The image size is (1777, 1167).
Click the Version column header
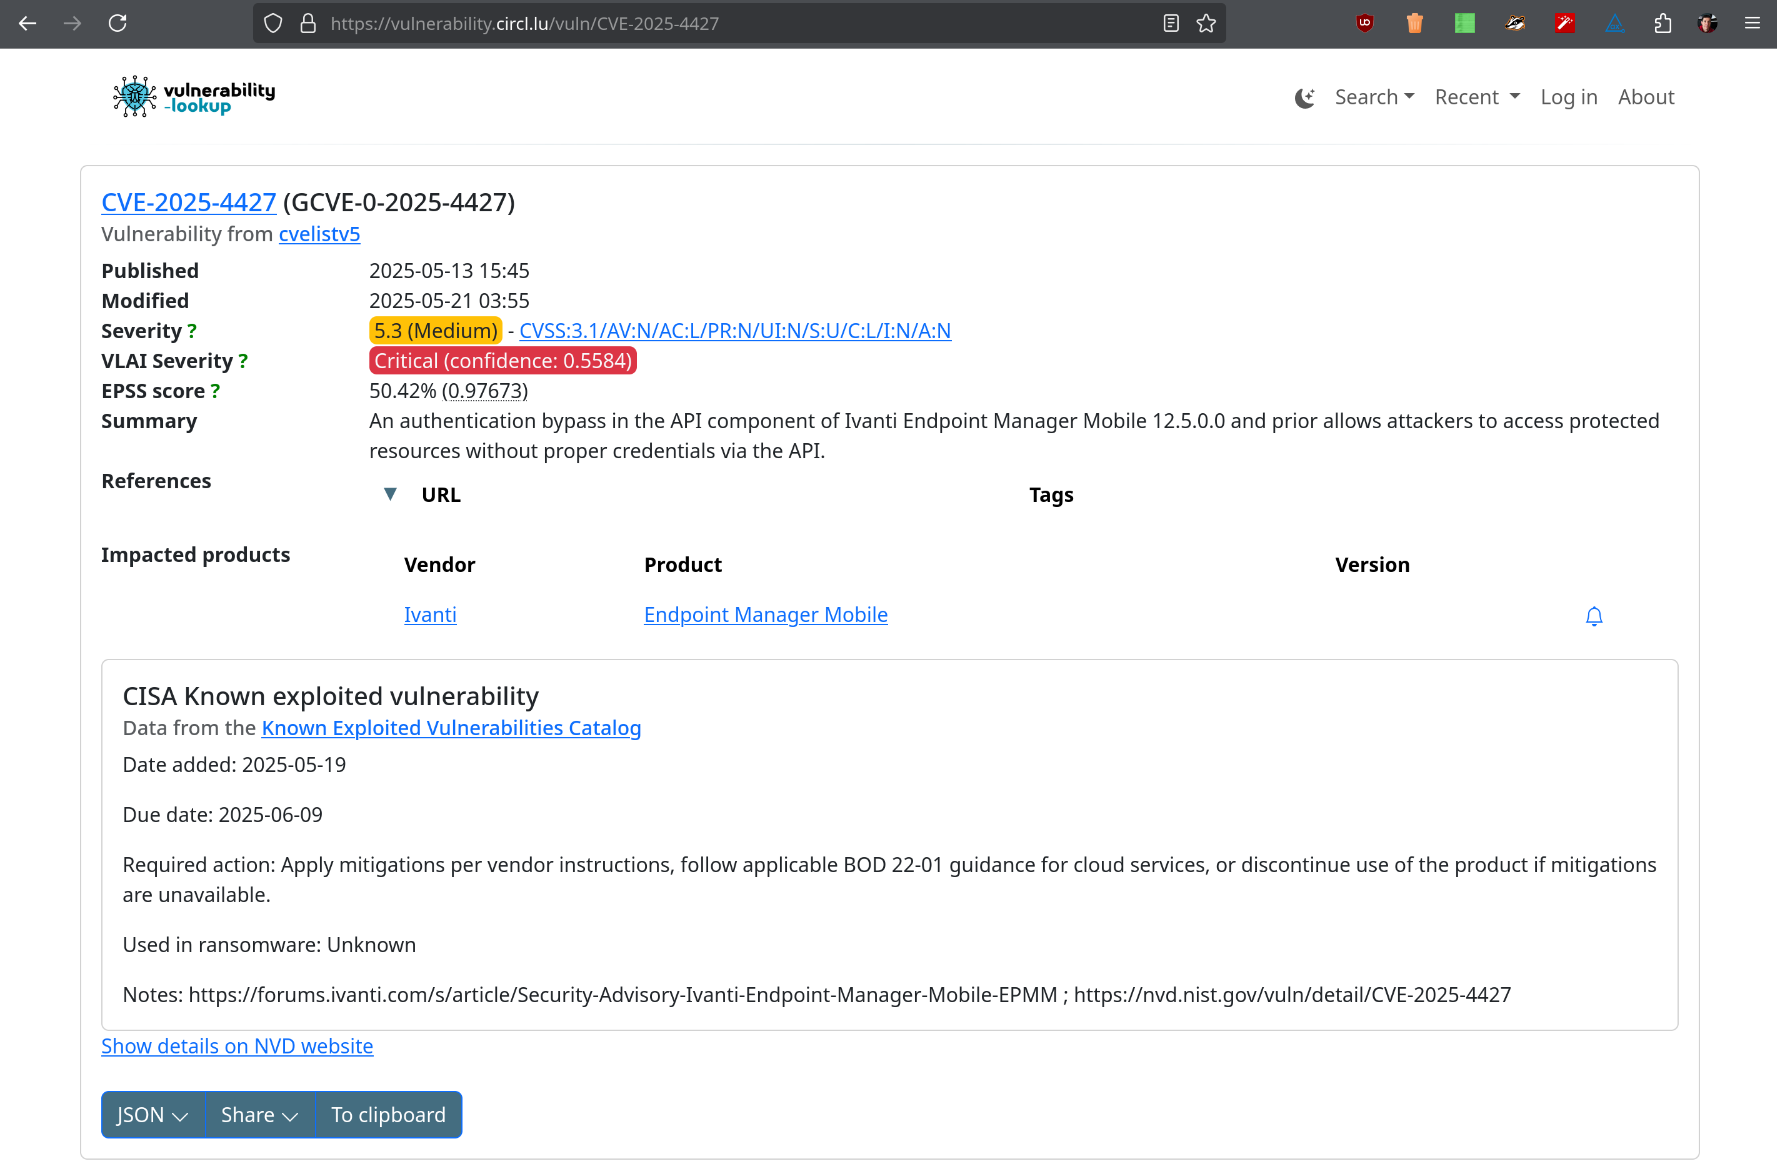(x=1372, y=565)
